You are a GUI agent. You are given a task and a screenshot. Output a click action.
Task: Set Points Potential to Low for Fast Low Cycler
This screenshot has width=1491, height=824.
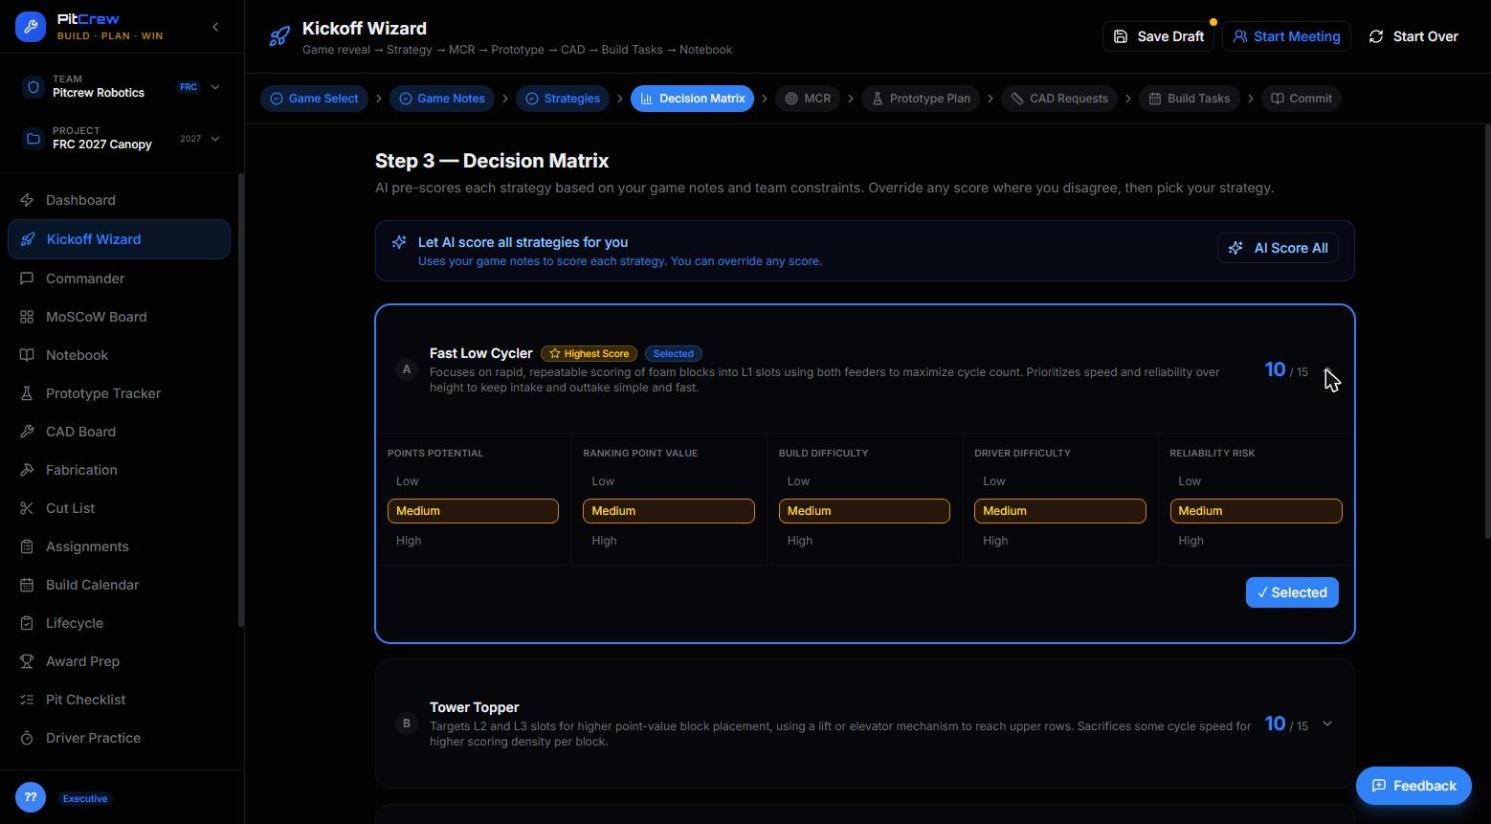473,481
